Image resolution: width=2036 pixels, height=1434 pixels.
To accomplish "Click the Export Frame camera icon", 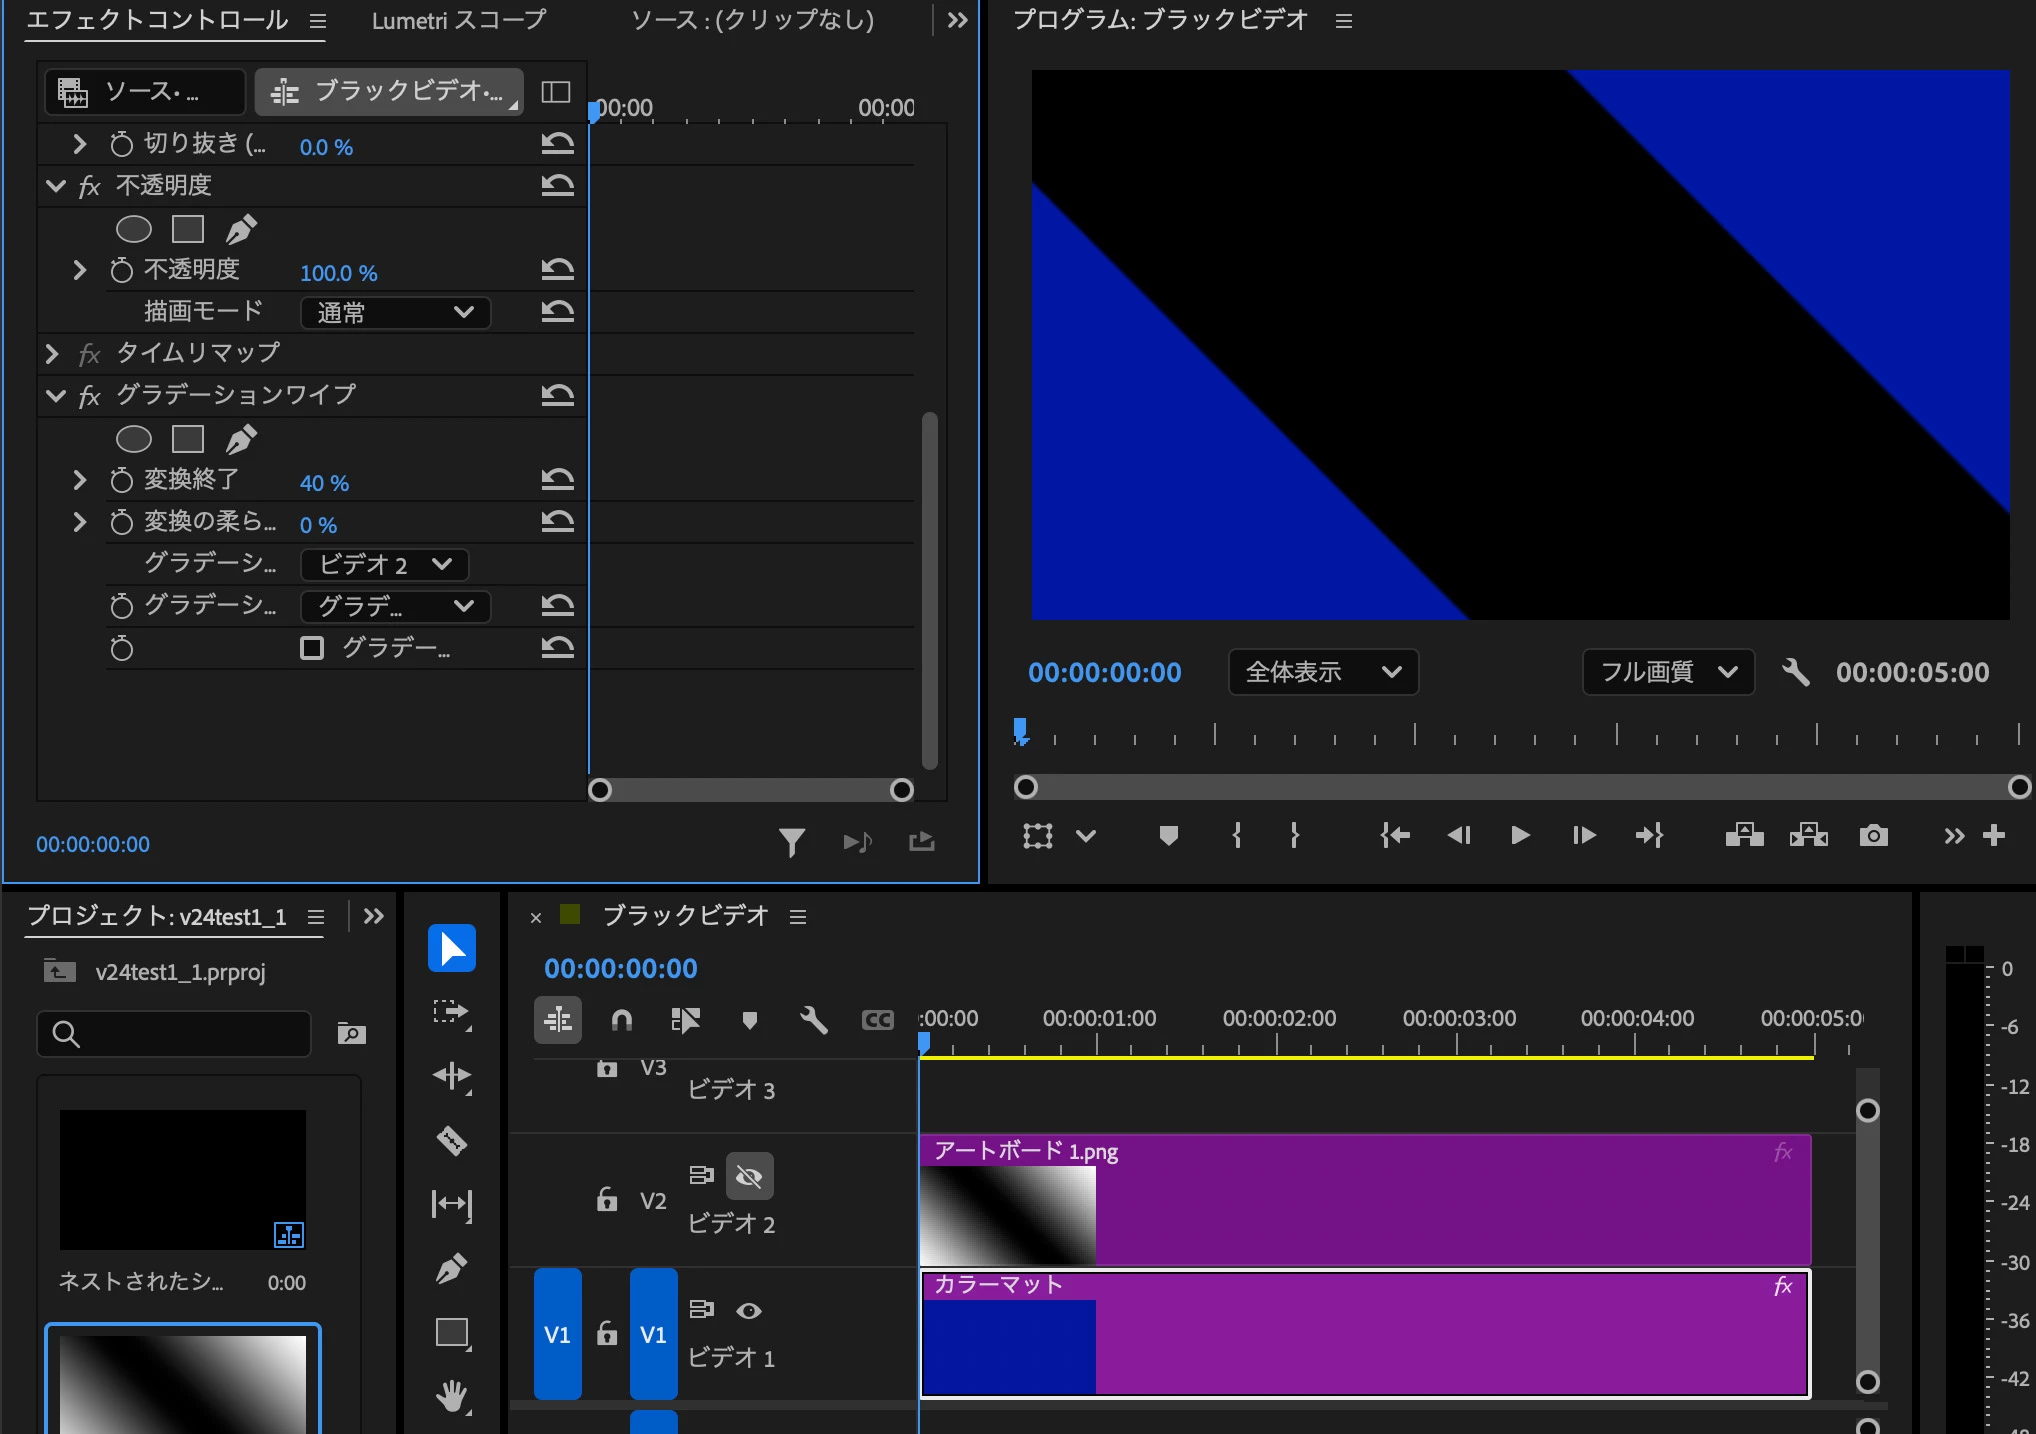I will click(x=1873, y=835).
